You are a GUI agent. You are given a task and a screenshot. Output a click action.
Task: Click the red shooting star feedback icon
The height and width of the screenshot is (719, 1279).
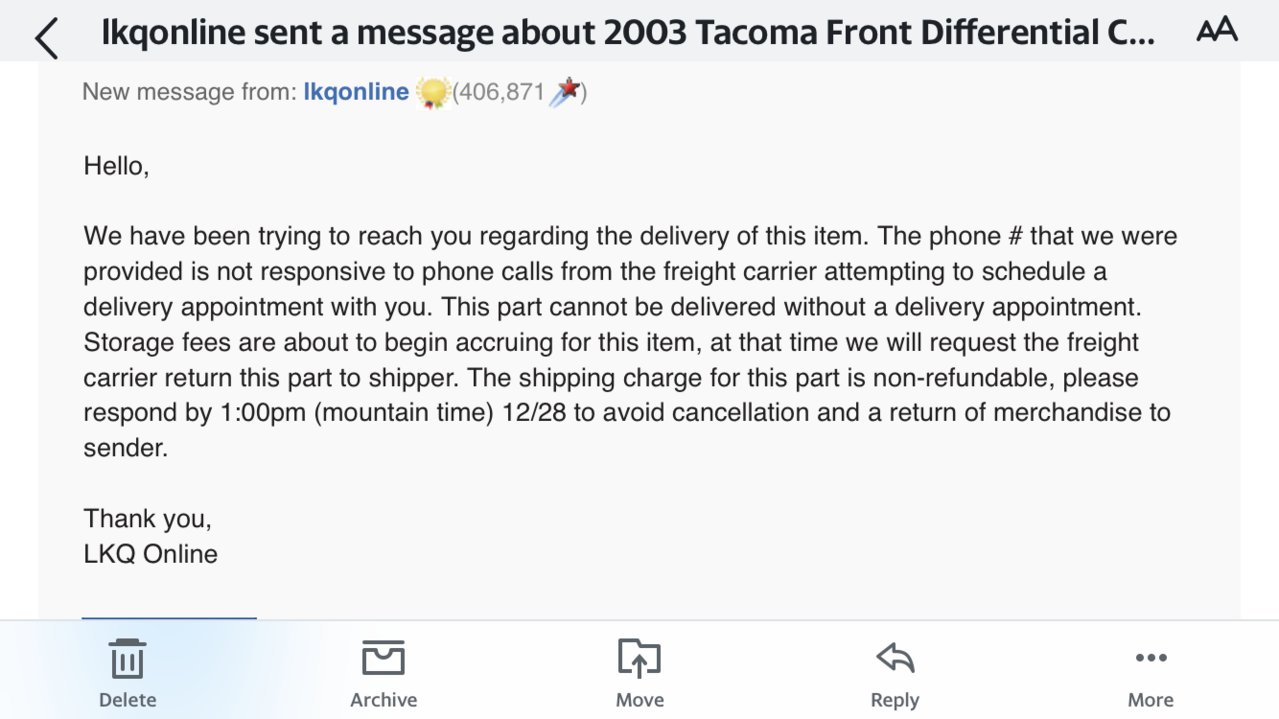(x=565, y=92)
